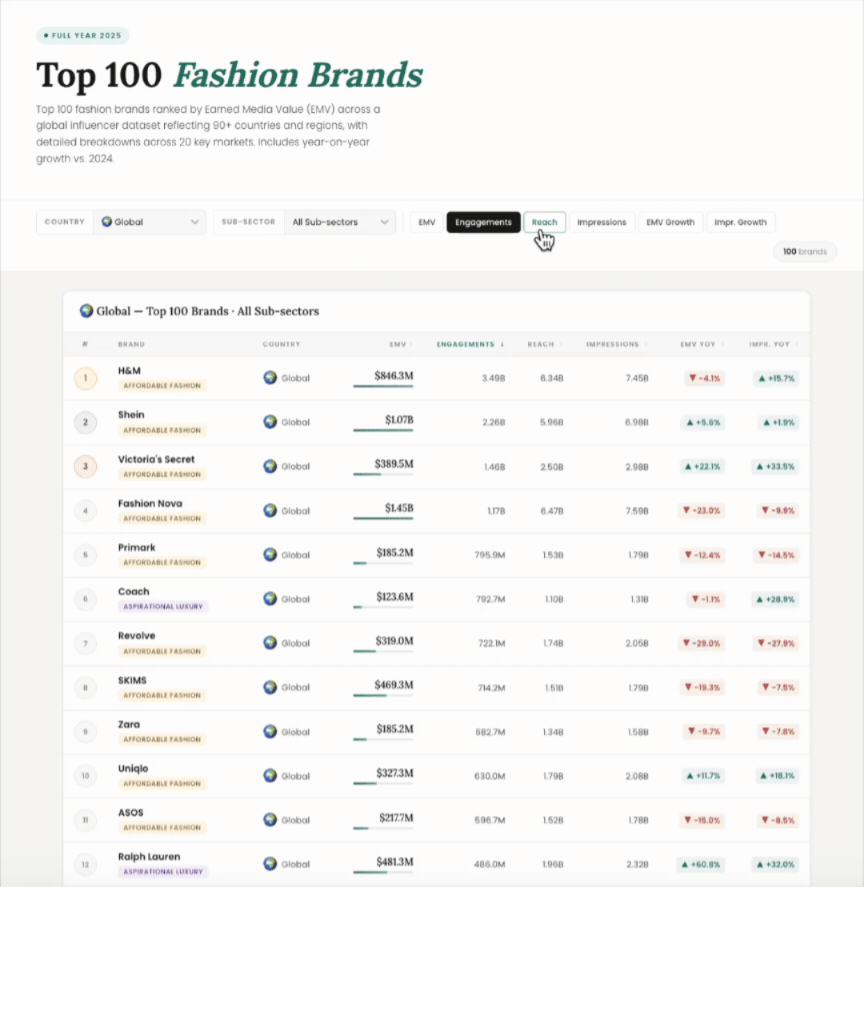
Task: Click the globe icon in Shein row
Action: coord(270,422)
